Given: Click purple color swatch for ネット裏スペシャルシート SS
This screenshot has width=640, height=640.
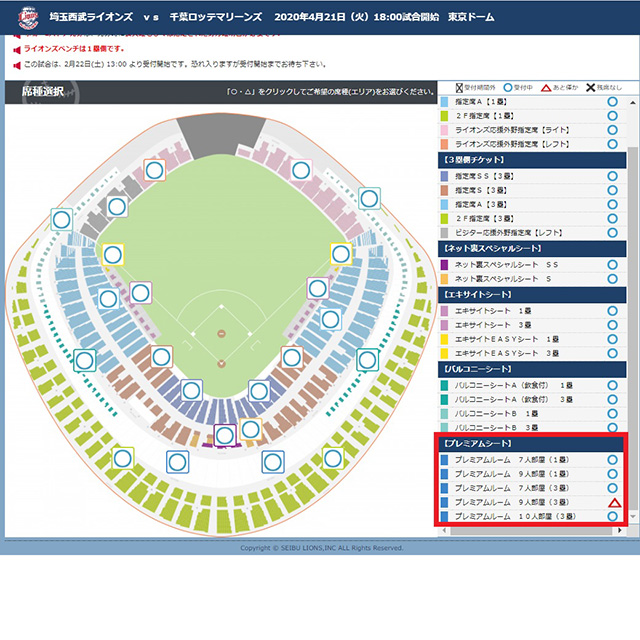Looking at the screenshot, I should pyautogui.click(x=445, y=264).
